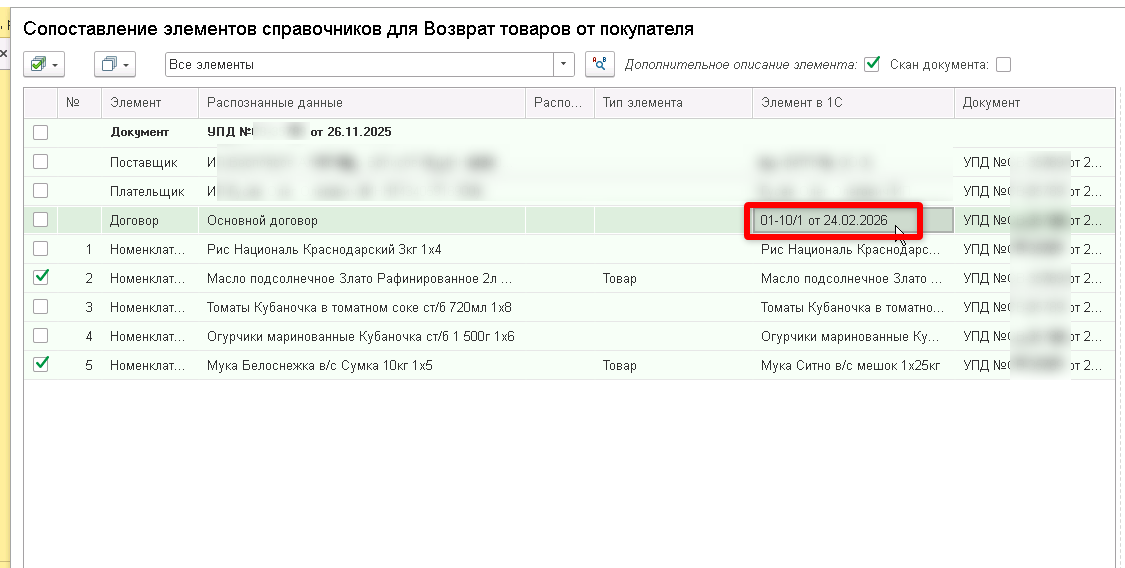
Task: Check the row 1 'Рис Националь' checkbox
Action: point(41,249)
